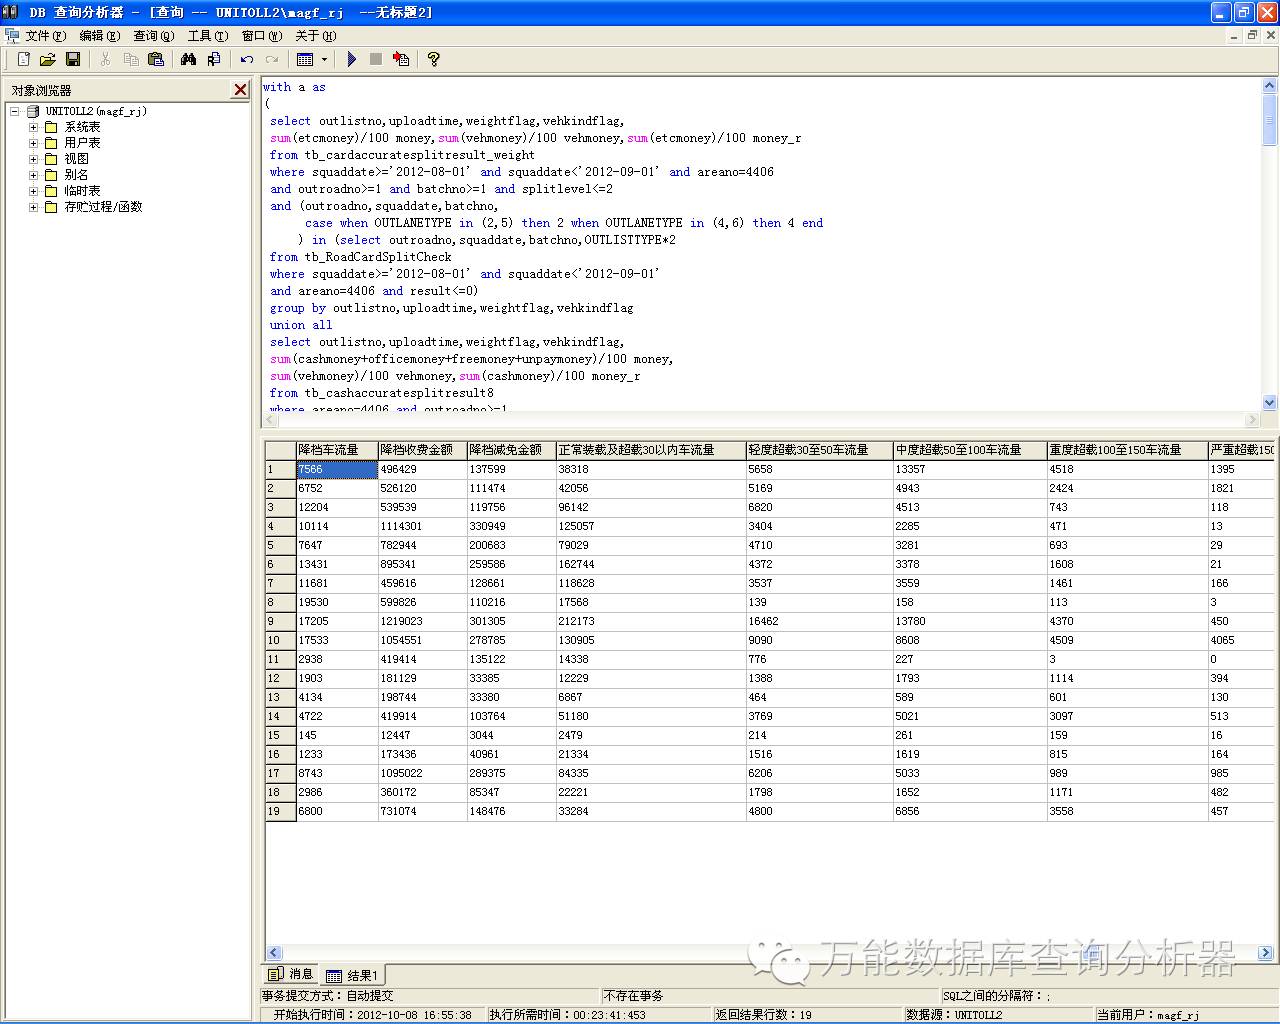Select row header number 10

pos(280,640)
